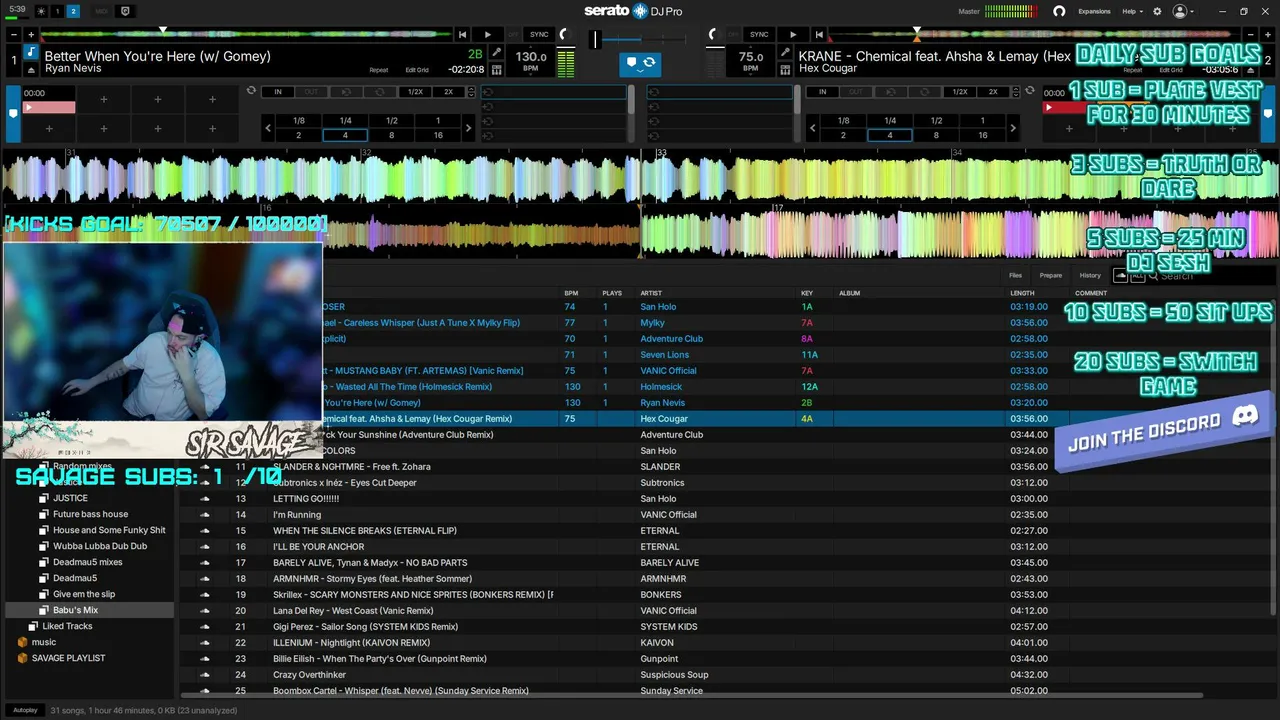Toggle the MIDI button
Screen dimensions: 1280x720
tap(102, 11)
